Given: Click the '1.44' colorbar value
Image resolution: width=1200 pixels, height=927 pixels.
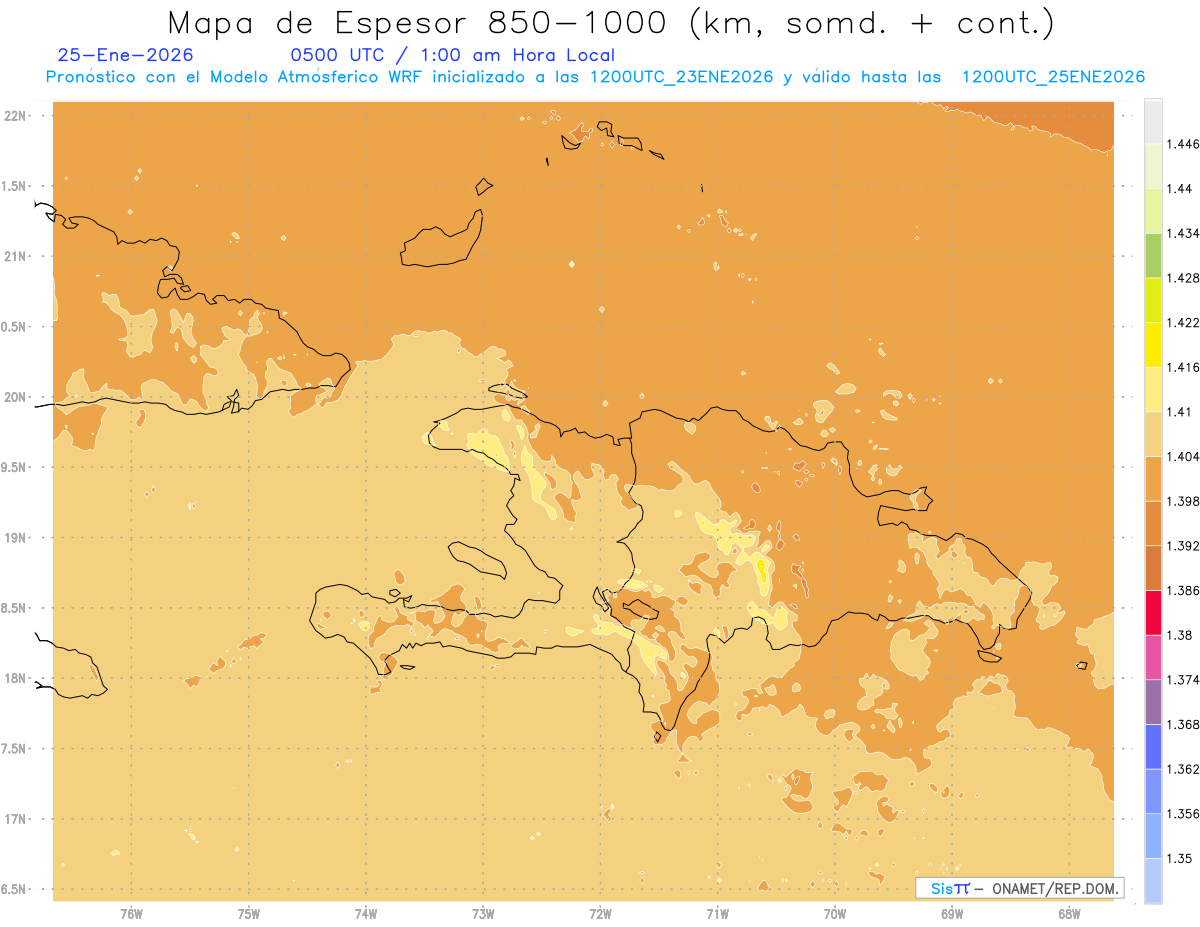Looking at the screenshot, I should [x=1179, y=189].
